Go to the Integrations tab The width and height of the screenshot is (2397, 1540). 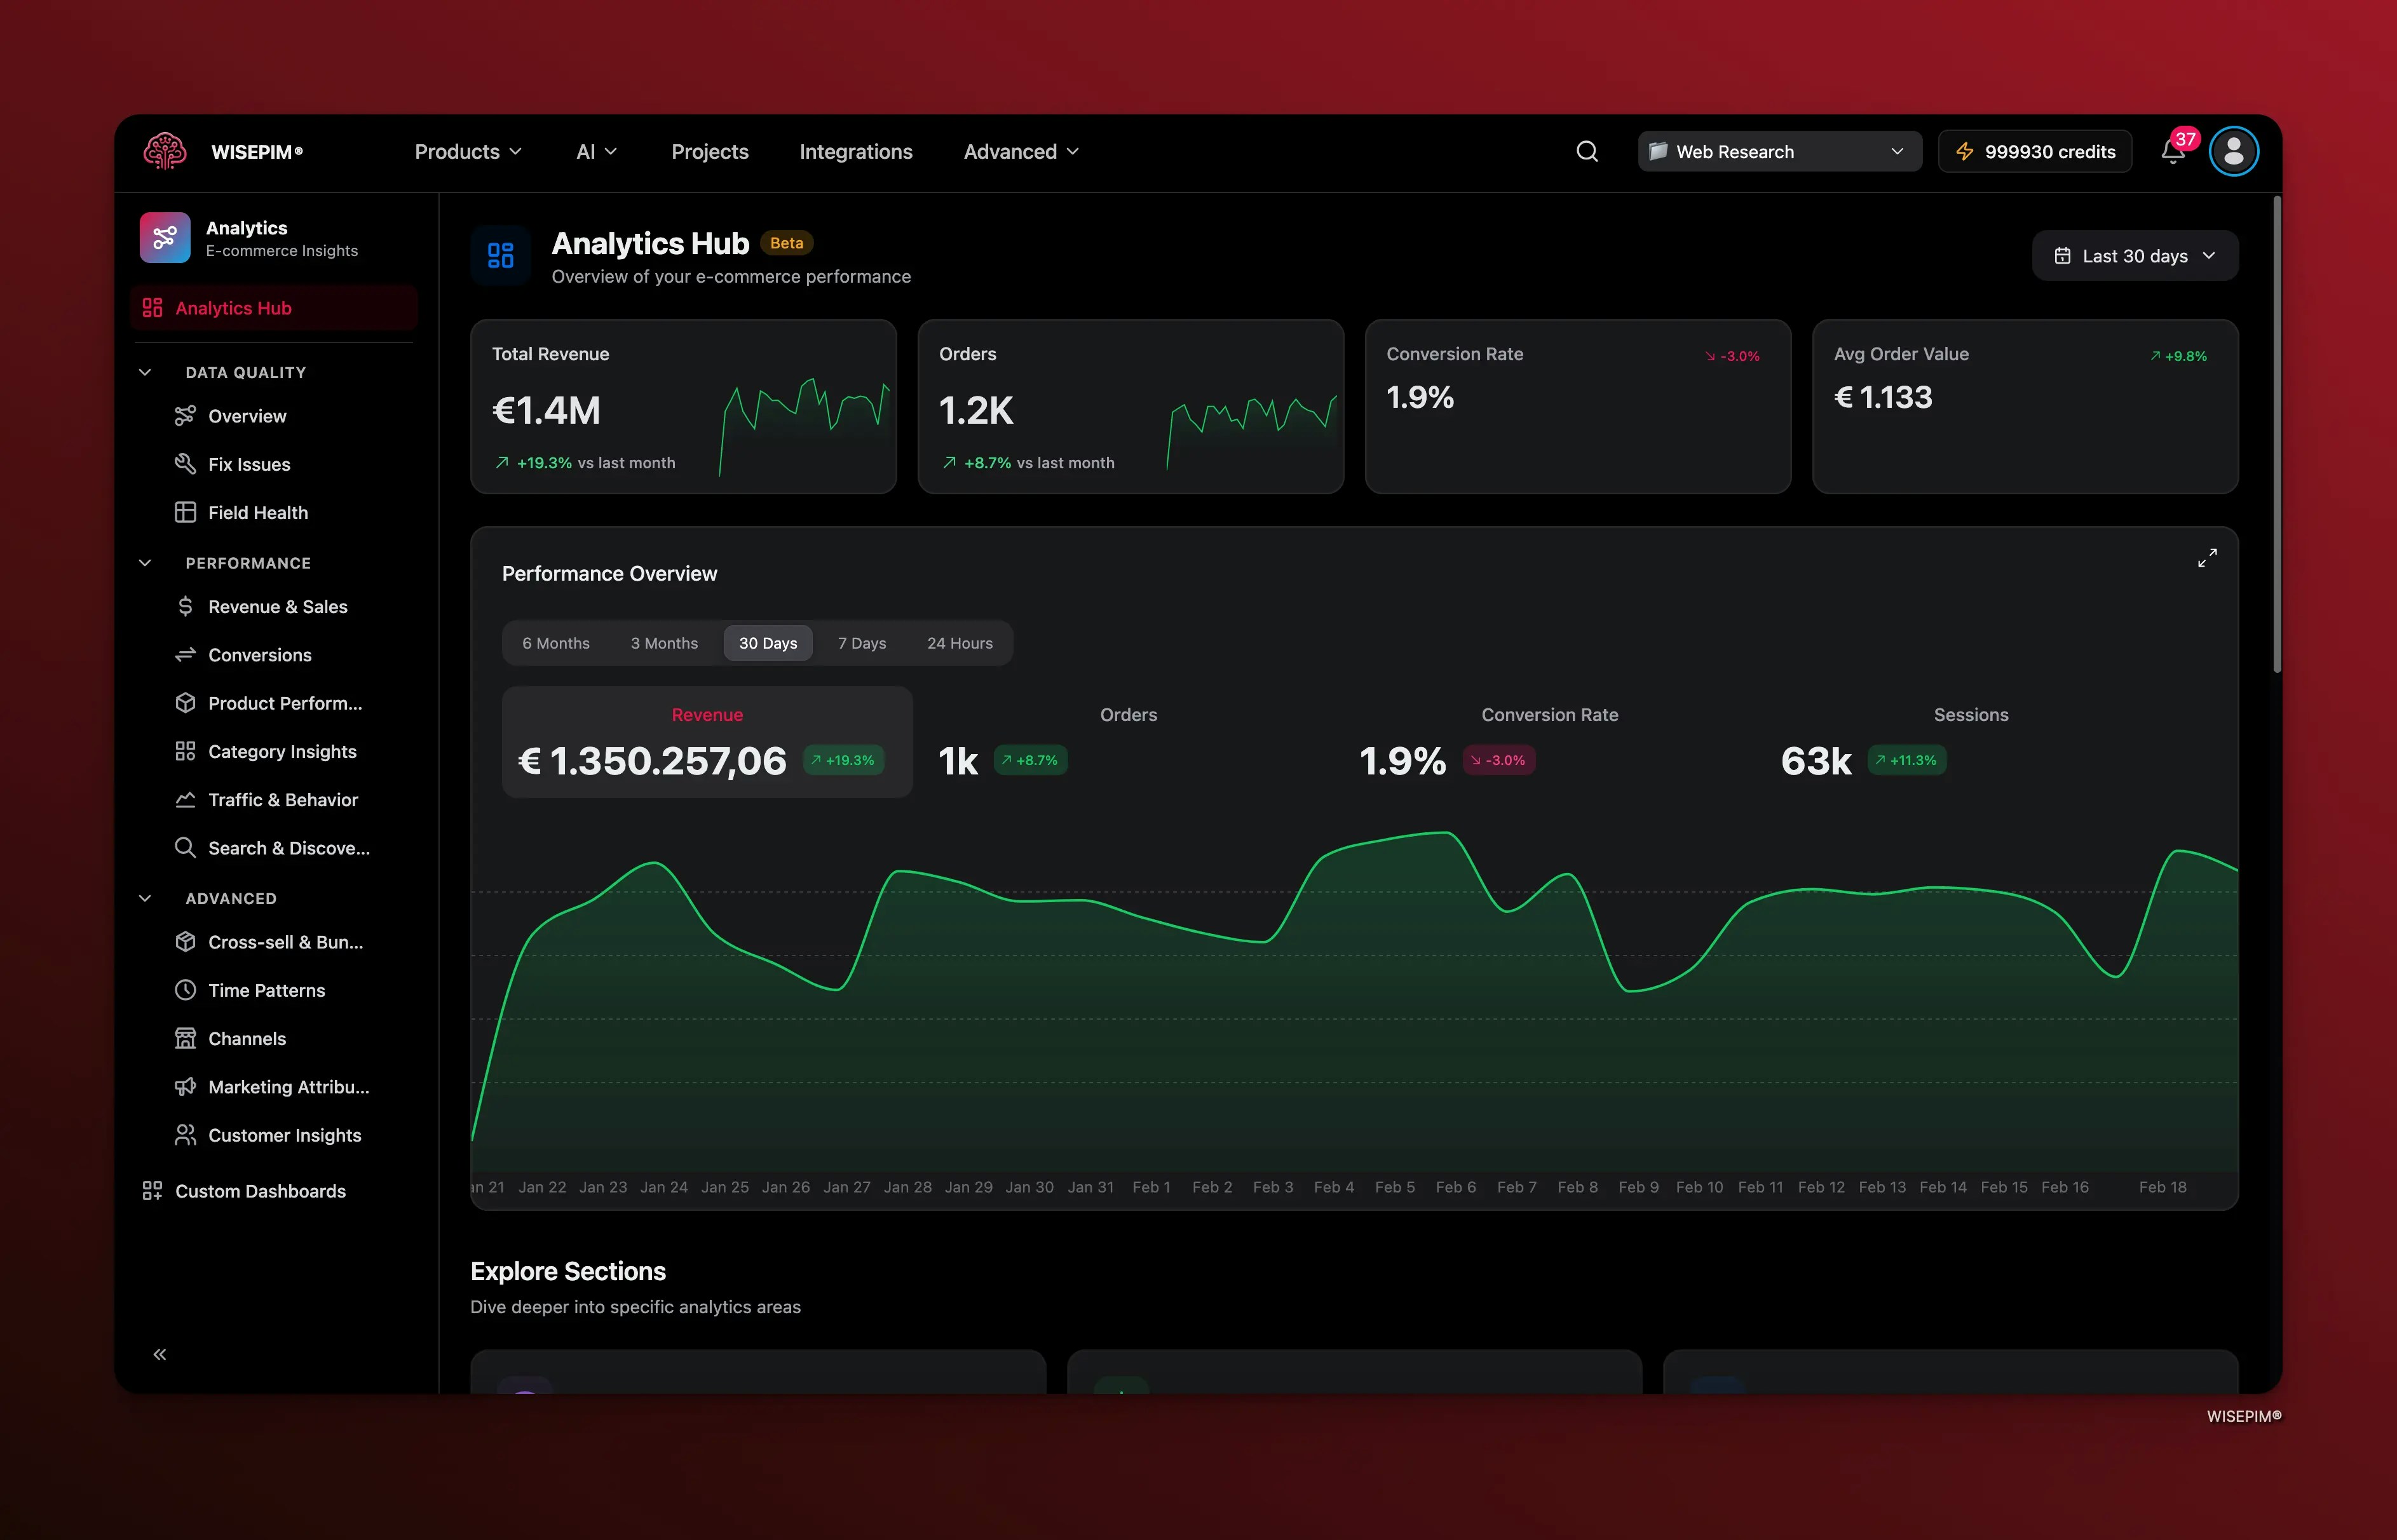[855, 151]
